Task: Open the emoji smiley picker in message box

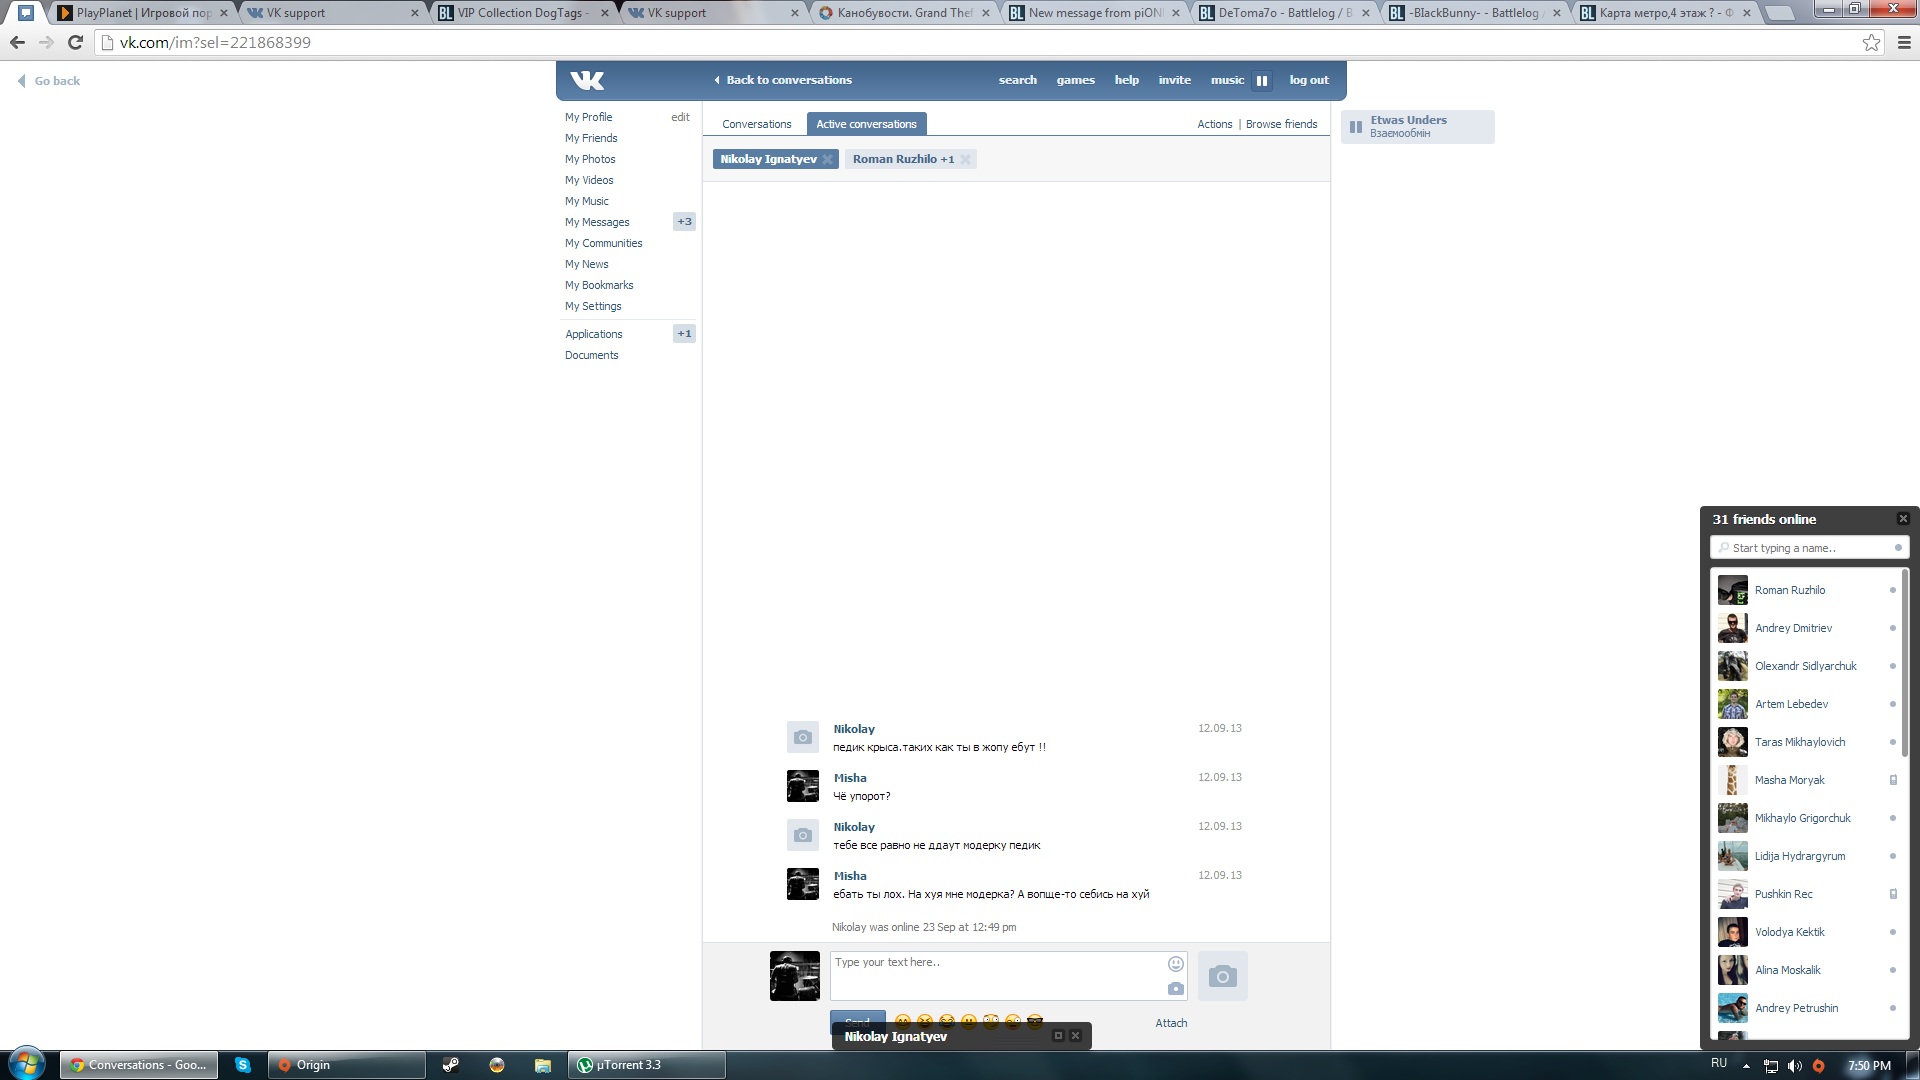Action: (1176, 964)
